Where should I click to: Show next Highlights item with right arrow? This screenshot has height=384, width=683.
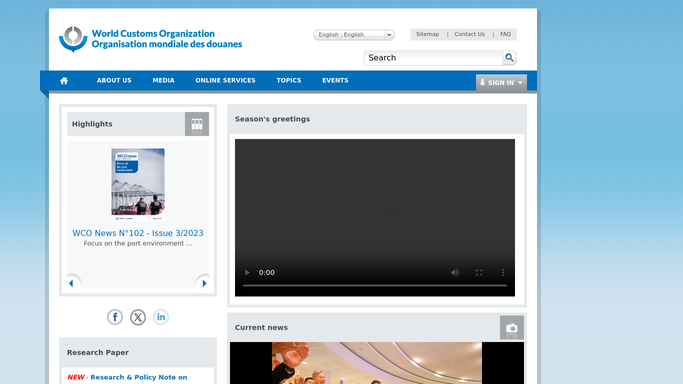pyautogui.click(x=204, y=283)
